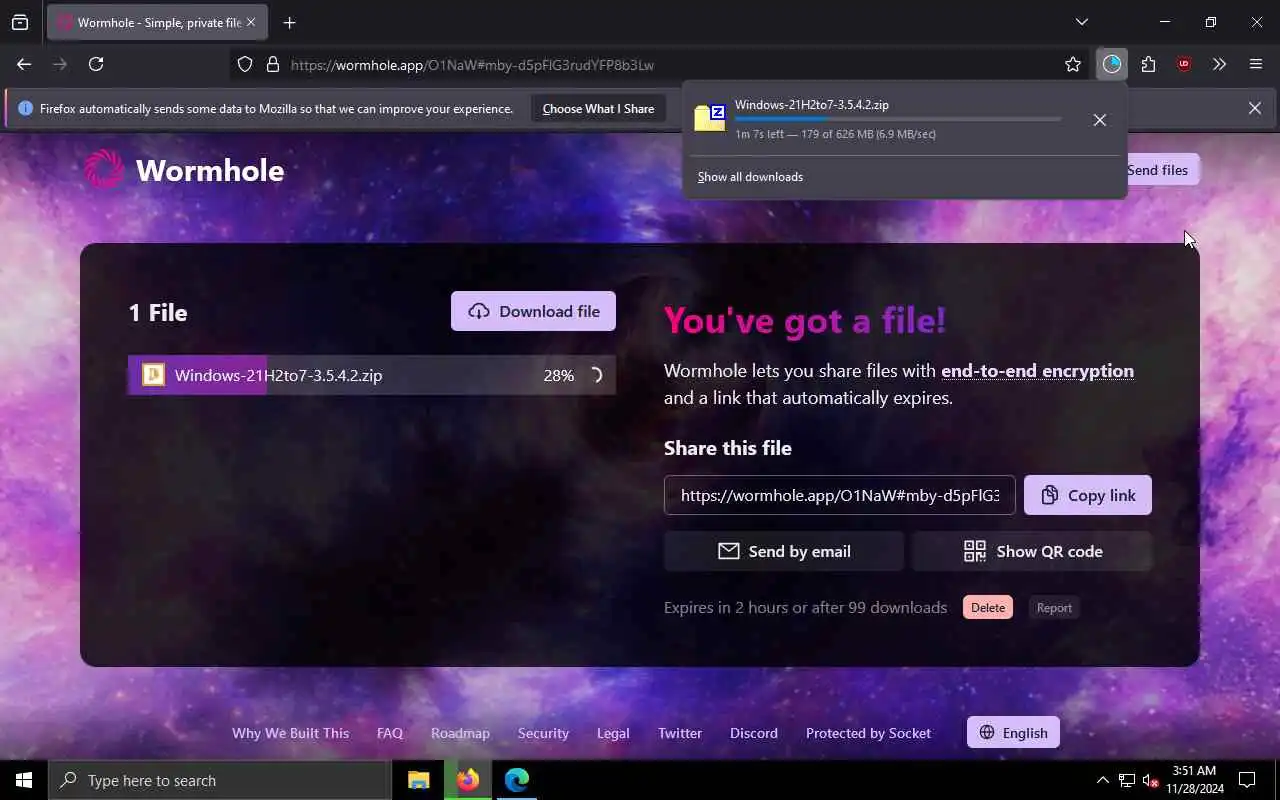Open the Twitter footer link
Image resolution: width=1280 pixels, height=800 pixels.
pyautogui.click(x=680, y=733)
